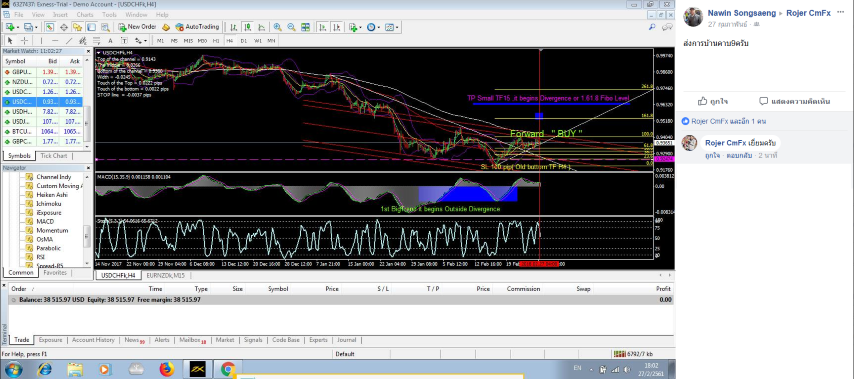Select the crosshair tool
Viewport: 854px width, 379px height.
click(x=24, y=40)
